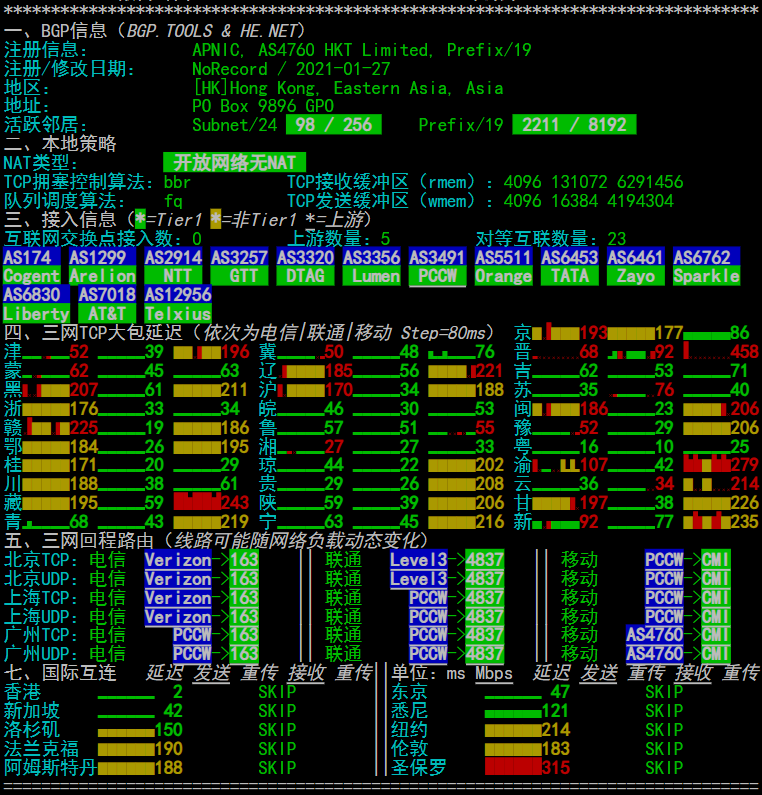This screenshot has height=795, width=762.
Task: Click the AS174 Cogent badge
Action: (32, 267)
